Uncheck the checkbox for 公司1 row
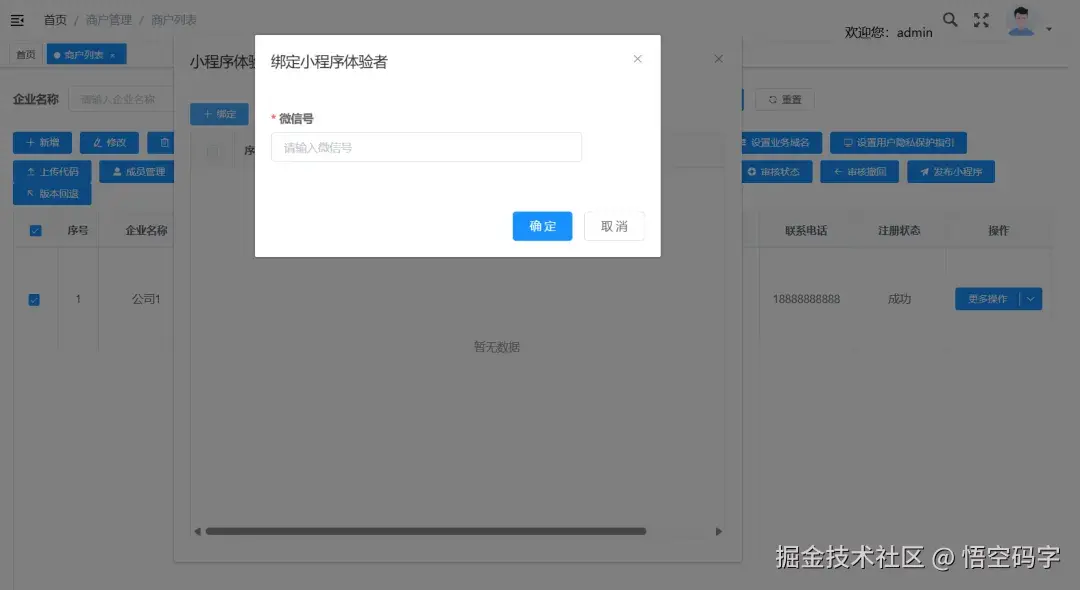The image size is (1080, 590). pos(36,299)
